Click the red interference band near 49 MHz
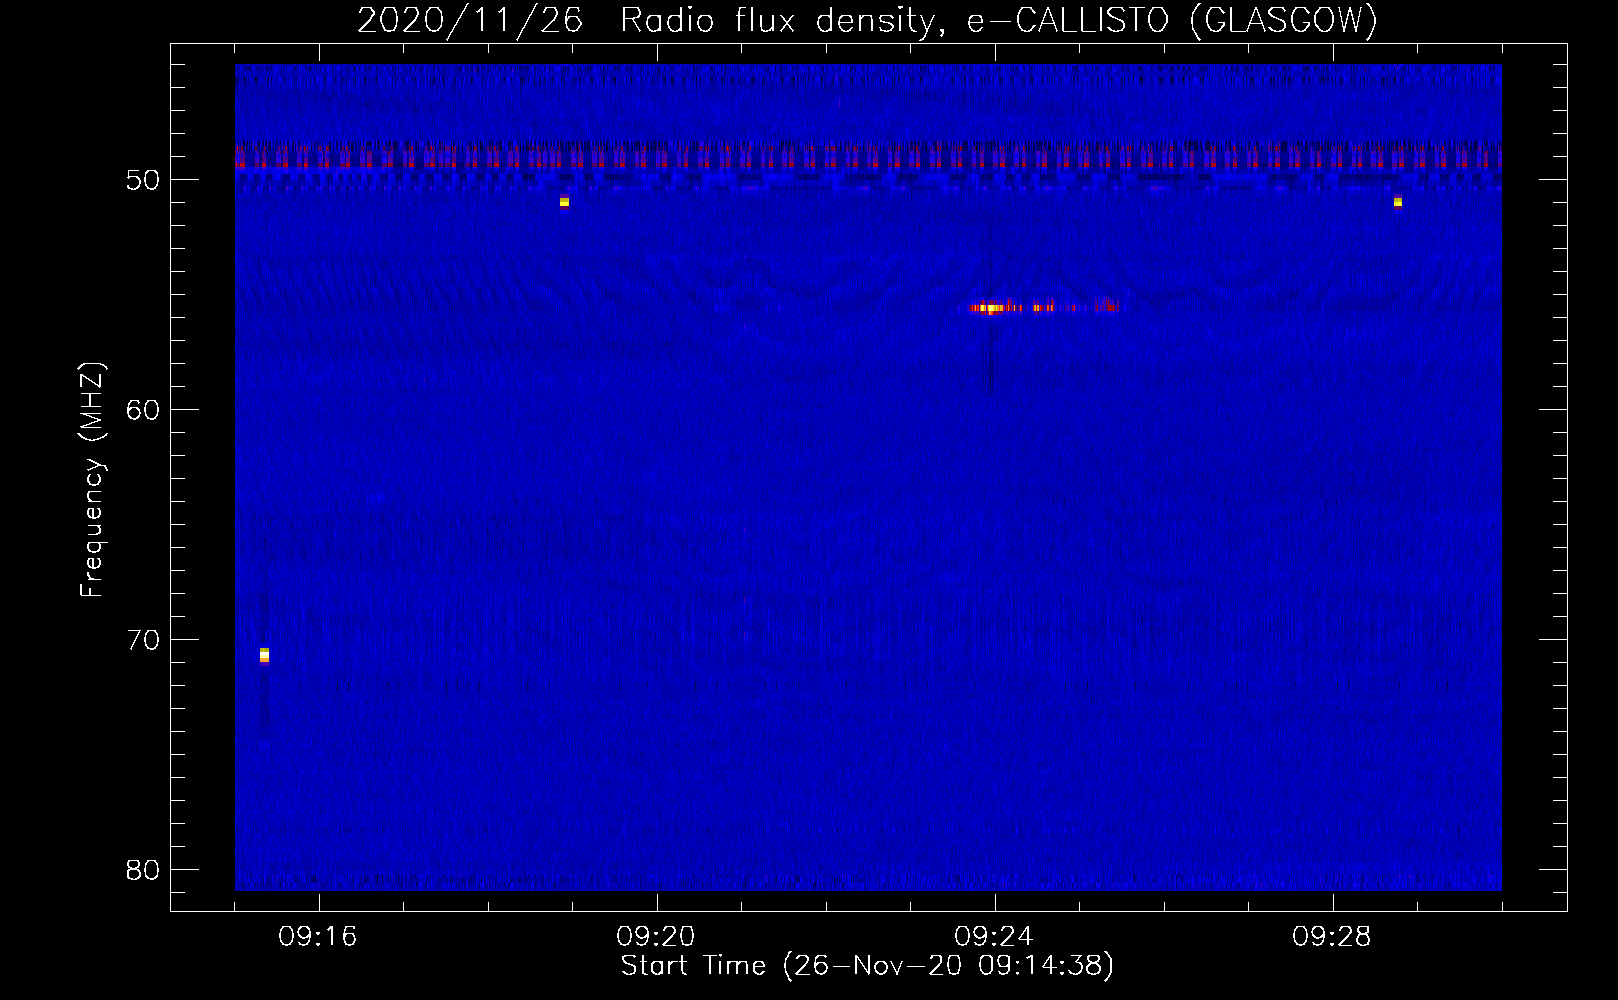This screenshot has width=1618, height=1000. tap(868, 158)
